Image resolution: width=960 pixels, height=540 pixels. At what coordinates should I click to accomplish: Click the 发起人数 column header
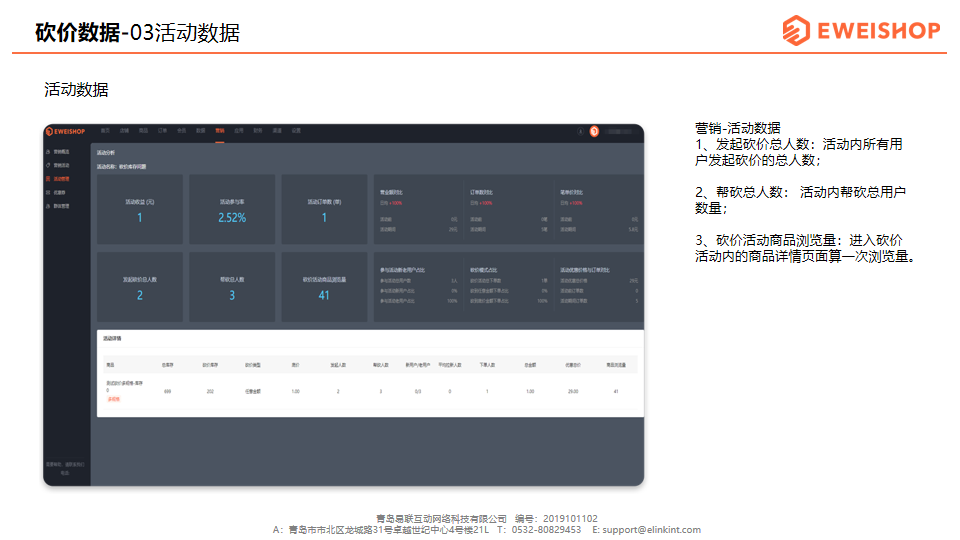pyautogui.click(x=338, y=365)
